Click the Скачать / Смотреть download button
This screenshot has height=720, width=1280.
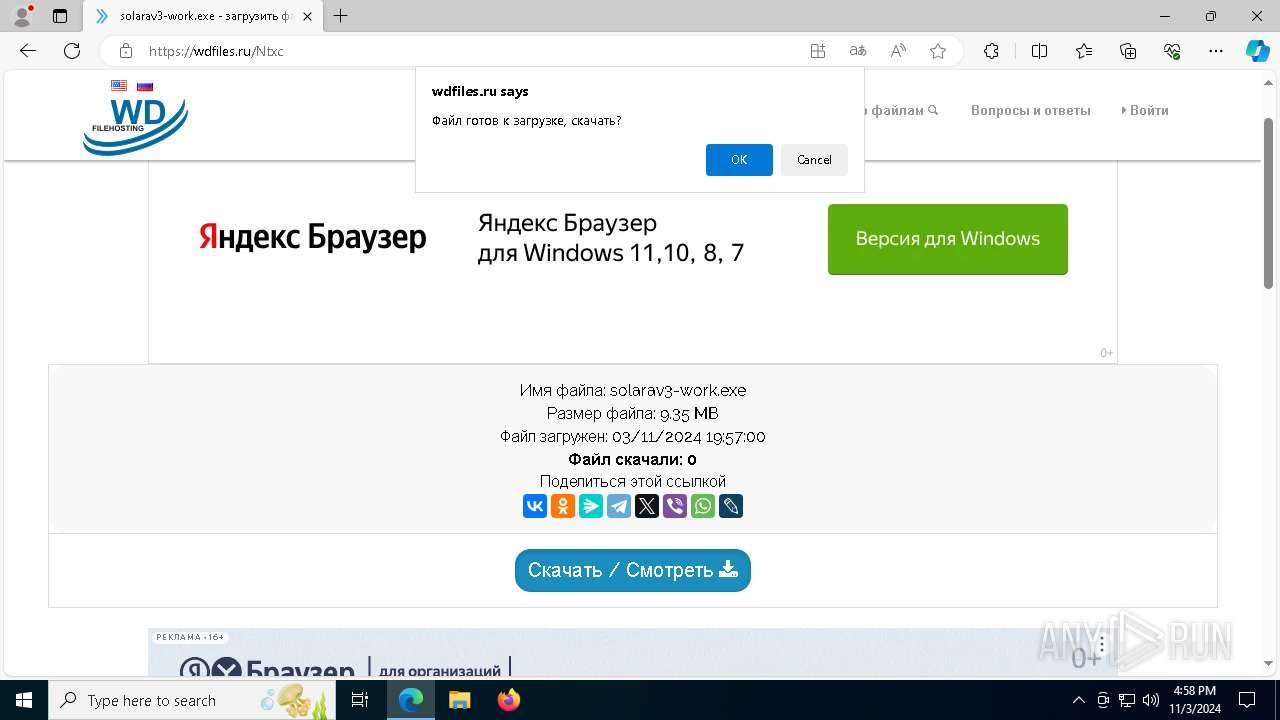[x=633, y=570]
